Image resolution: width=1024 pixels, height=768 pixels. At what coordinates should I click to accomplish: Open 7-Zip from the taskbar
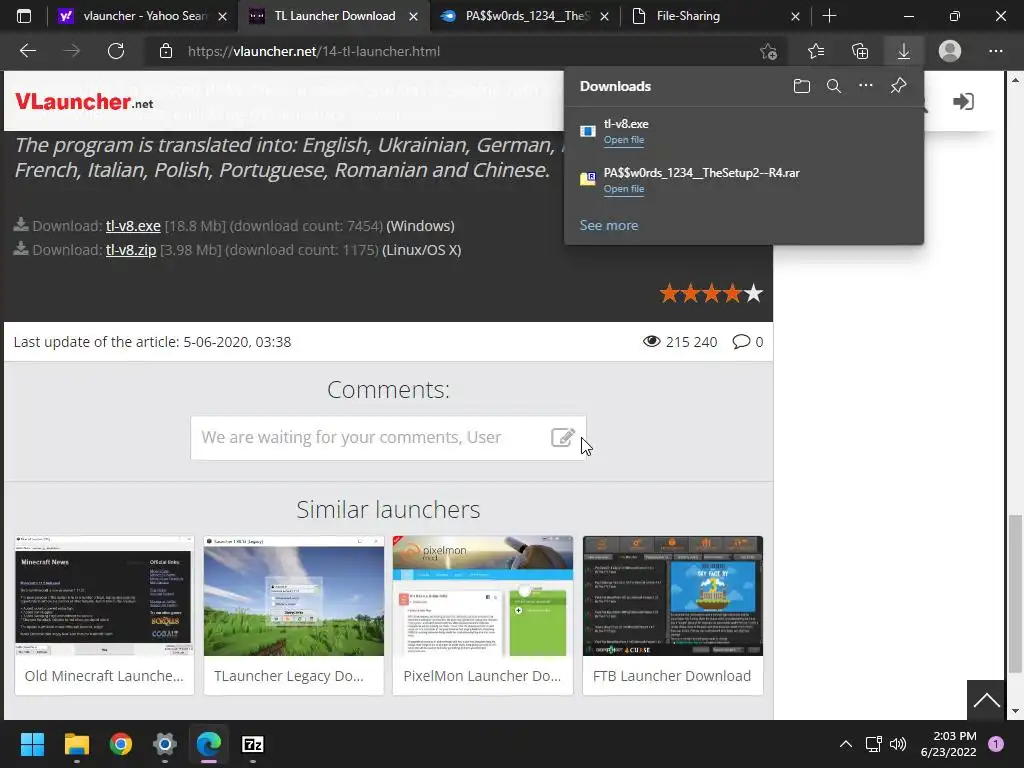253,744
